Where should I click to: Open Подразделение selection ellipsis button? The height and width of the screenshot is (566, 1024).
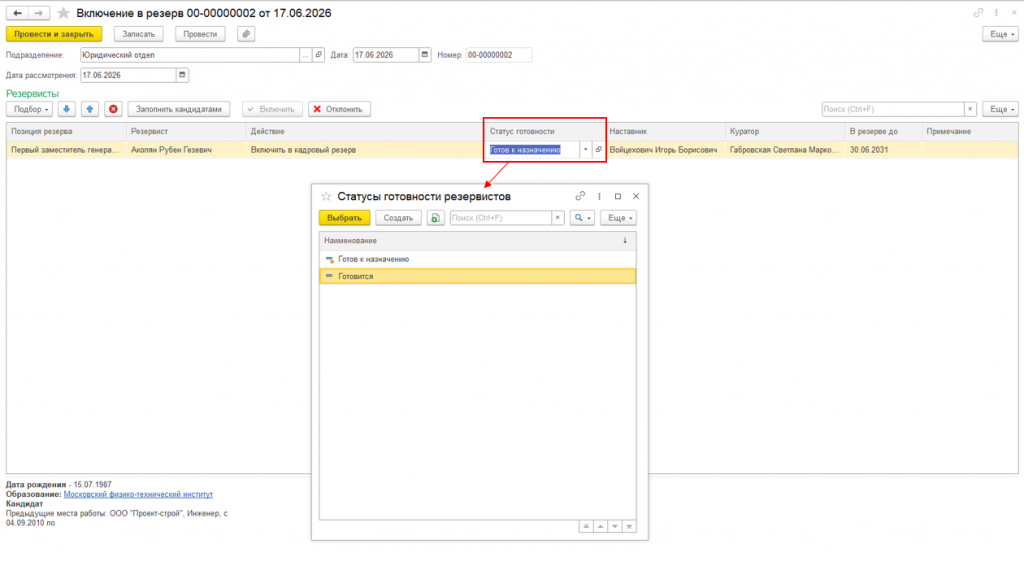tap(306, 55)
